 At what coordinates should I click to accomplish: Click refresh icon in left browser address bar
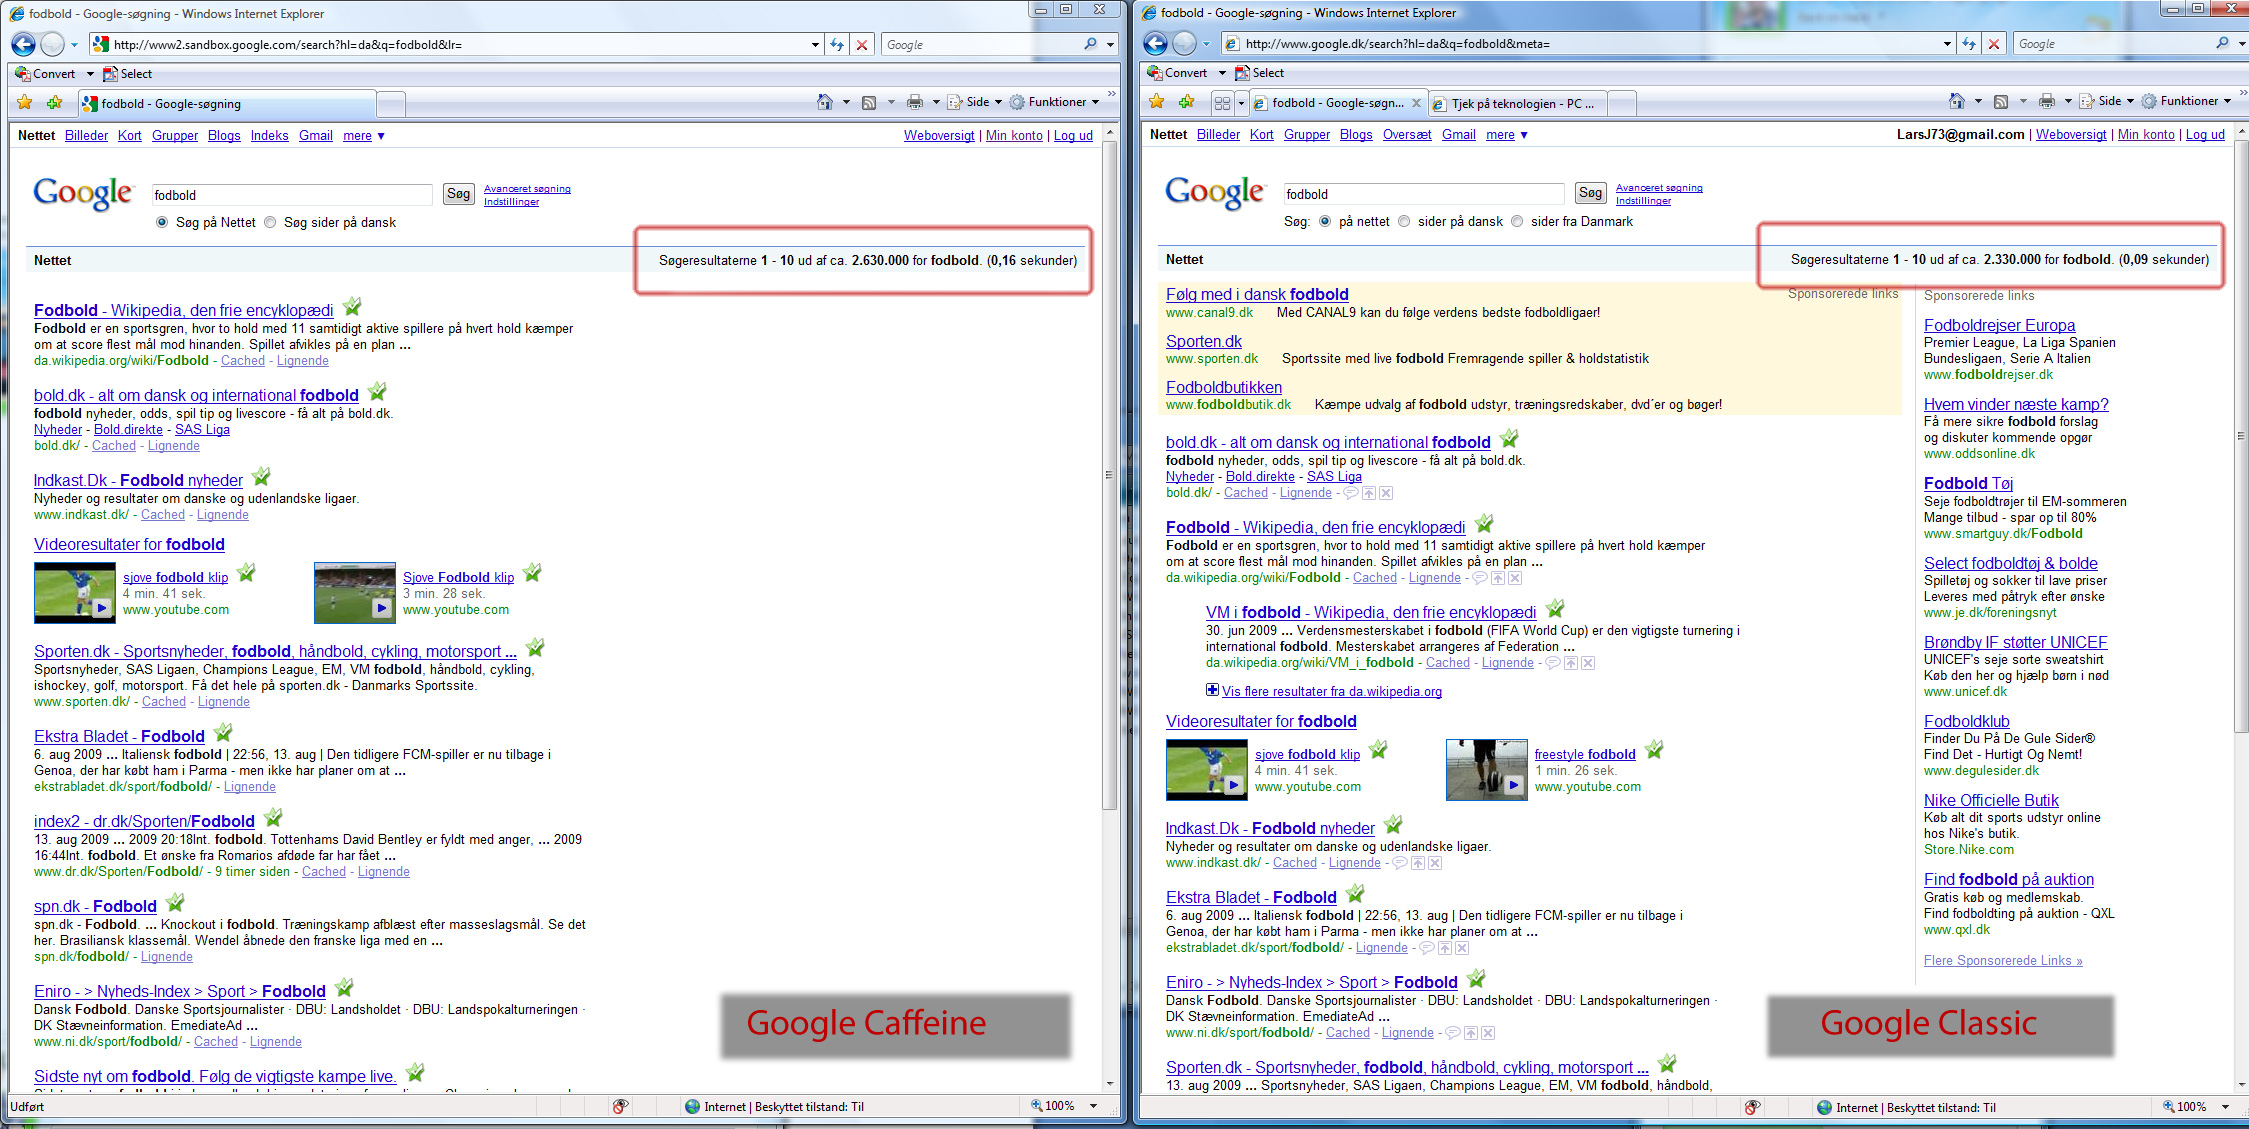[837, 45]
